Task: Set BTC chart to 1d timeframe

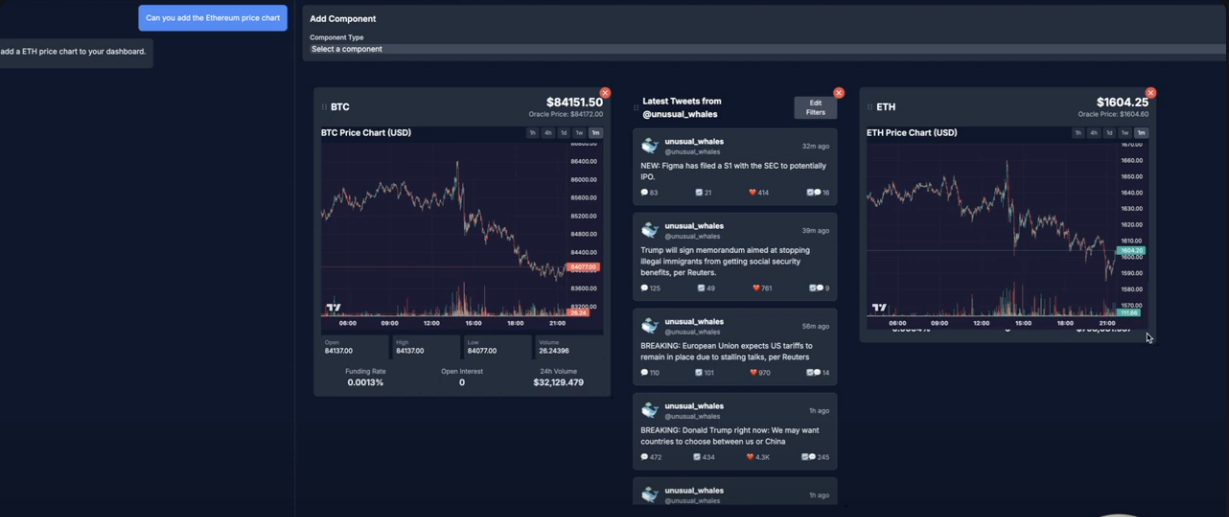Action: (x=564, y=133)
